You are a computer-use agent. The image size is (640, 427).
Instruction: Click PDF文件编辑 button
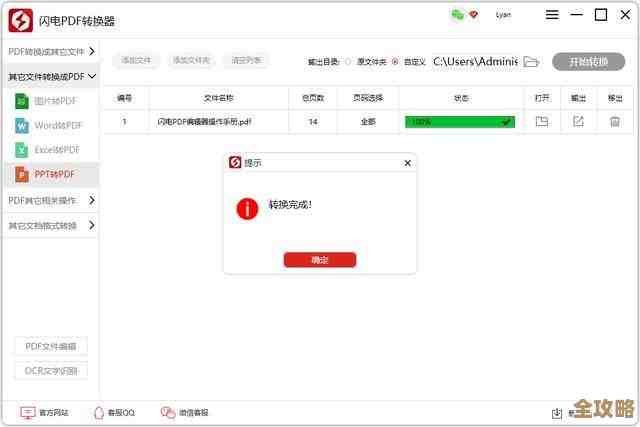[x=51, y=347]
